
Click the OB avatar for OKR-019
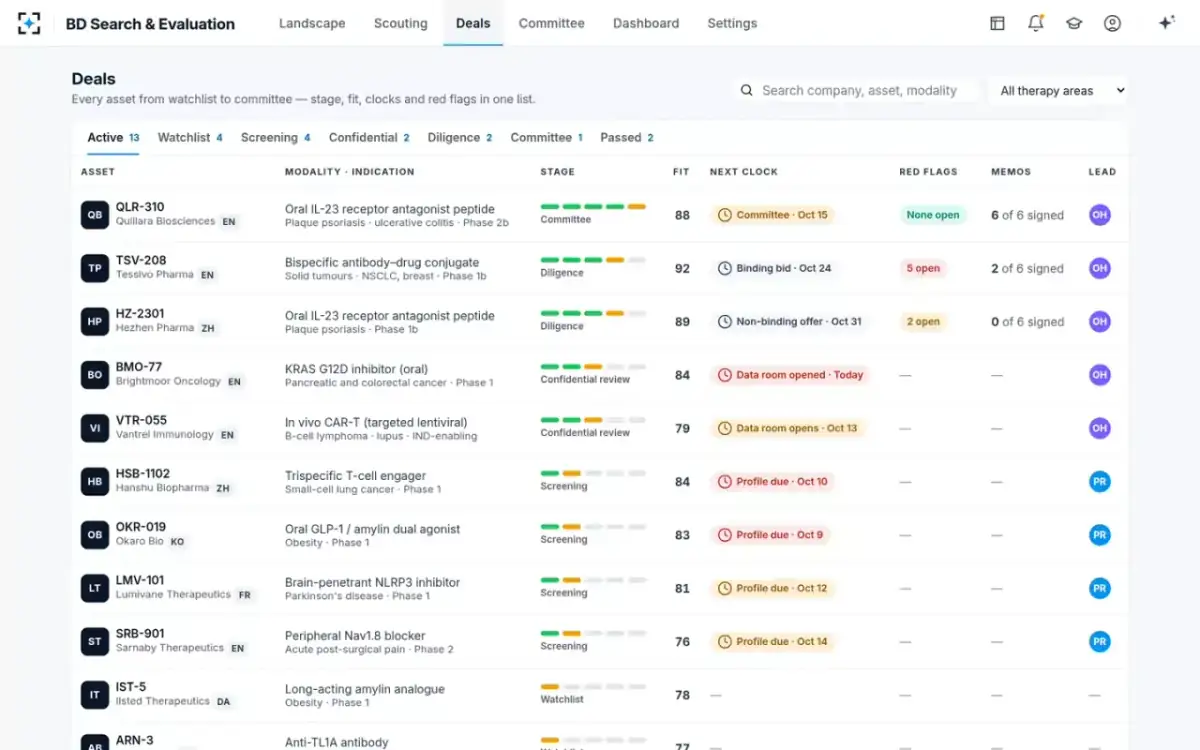95,535
